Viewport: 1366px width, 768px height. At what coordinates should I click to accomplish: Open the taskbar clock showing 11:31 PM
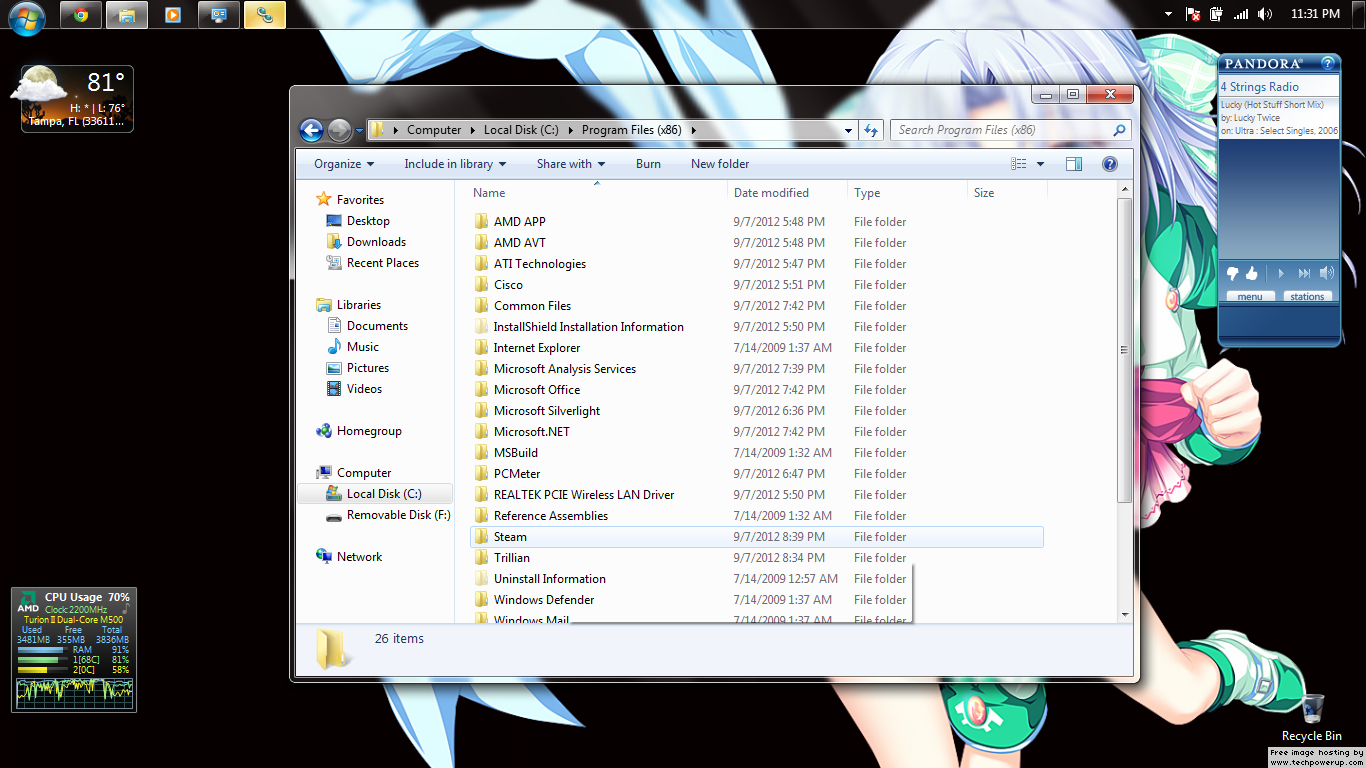[1315, 14]
